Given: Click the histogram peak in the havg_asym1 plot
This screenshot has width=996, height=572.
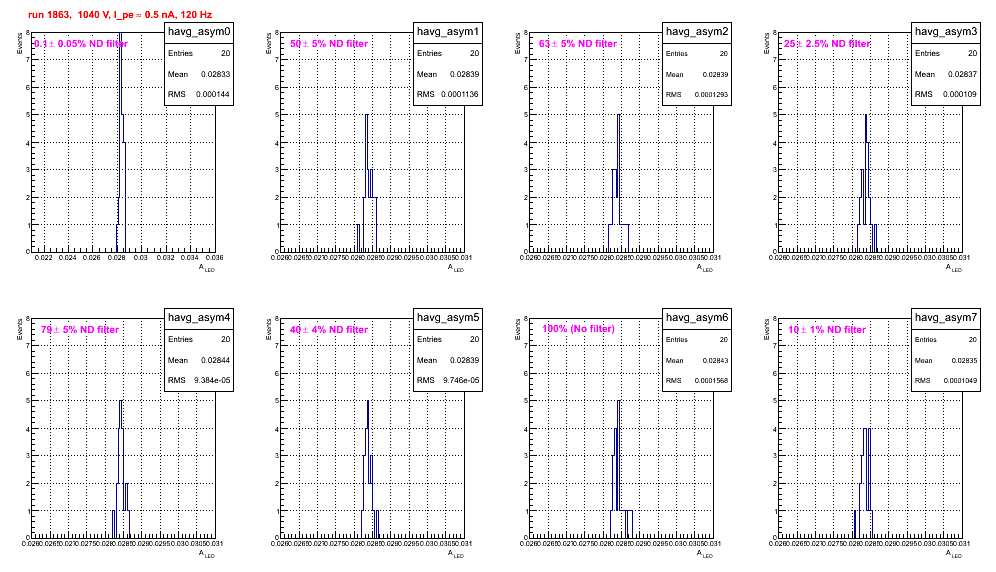Looking at the screenshot, I should tap(367, 115).
